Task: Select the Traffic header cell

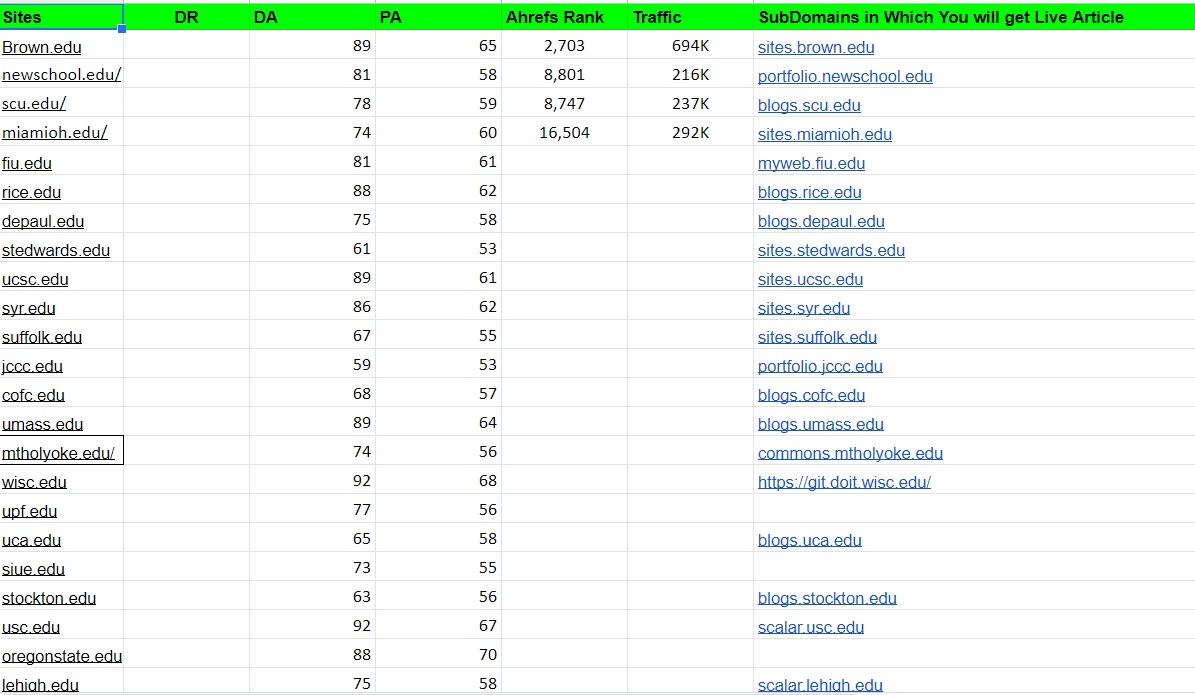Action: click(x=690, y=17)
